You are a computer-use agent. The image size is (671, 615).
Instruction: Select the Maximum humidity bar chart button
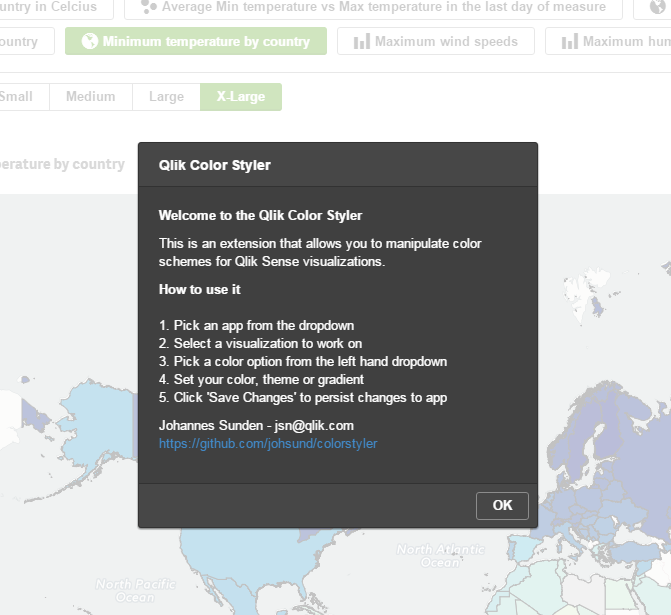(608, 41)
